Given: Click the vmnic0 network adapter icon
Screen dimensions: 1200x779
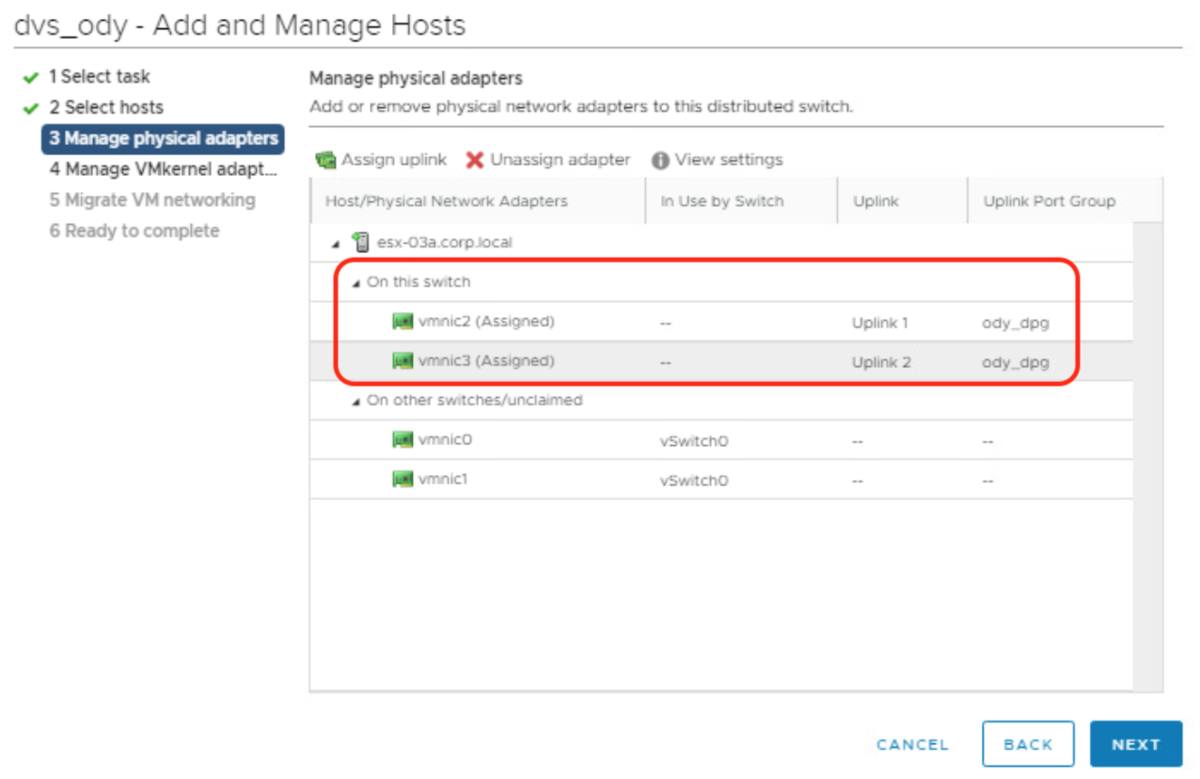Looking at the screenshot, I should (403, 440).
